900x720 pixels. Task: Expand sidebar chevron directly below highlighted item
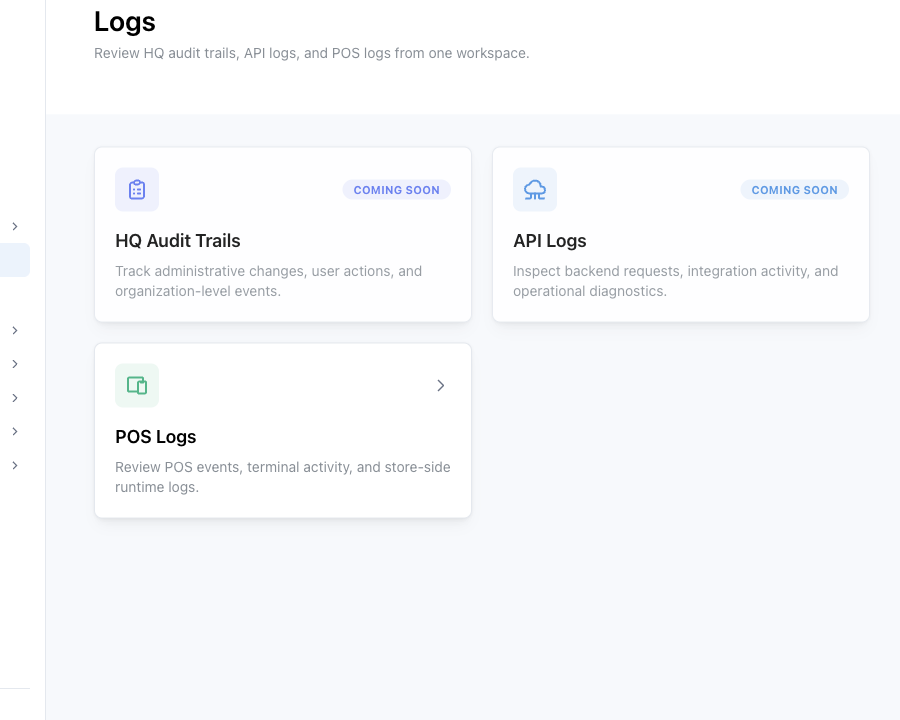[15, 330]
